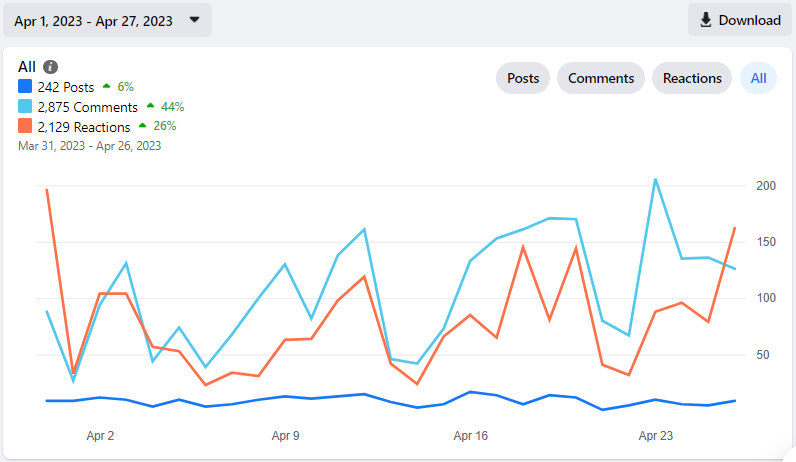Click the green up arrow beside 26%
Screen dimensions: 796x462
pyautogui.click(x=143, y=125)
